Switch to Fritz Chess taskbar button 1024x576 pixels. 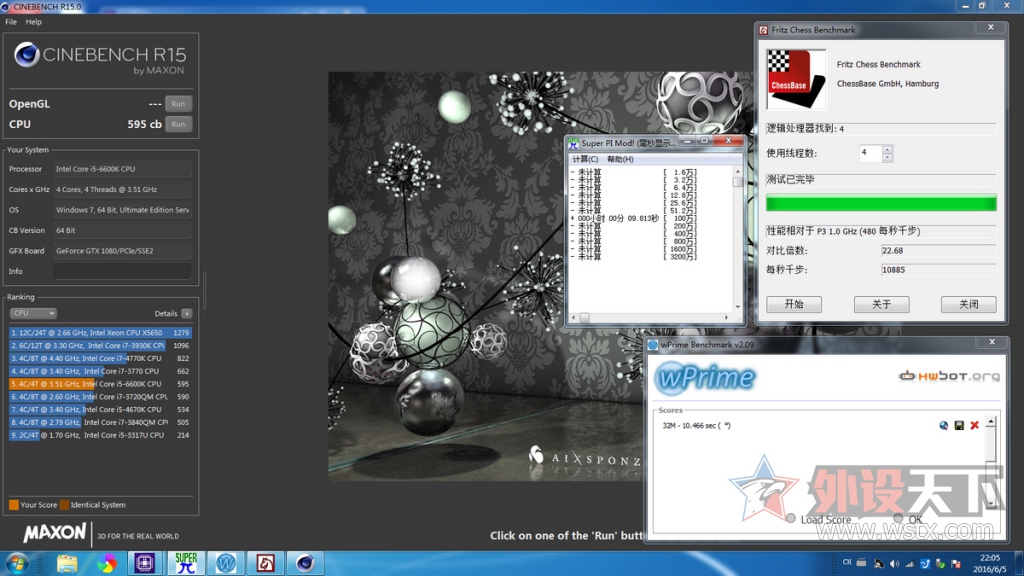point(265,563)
